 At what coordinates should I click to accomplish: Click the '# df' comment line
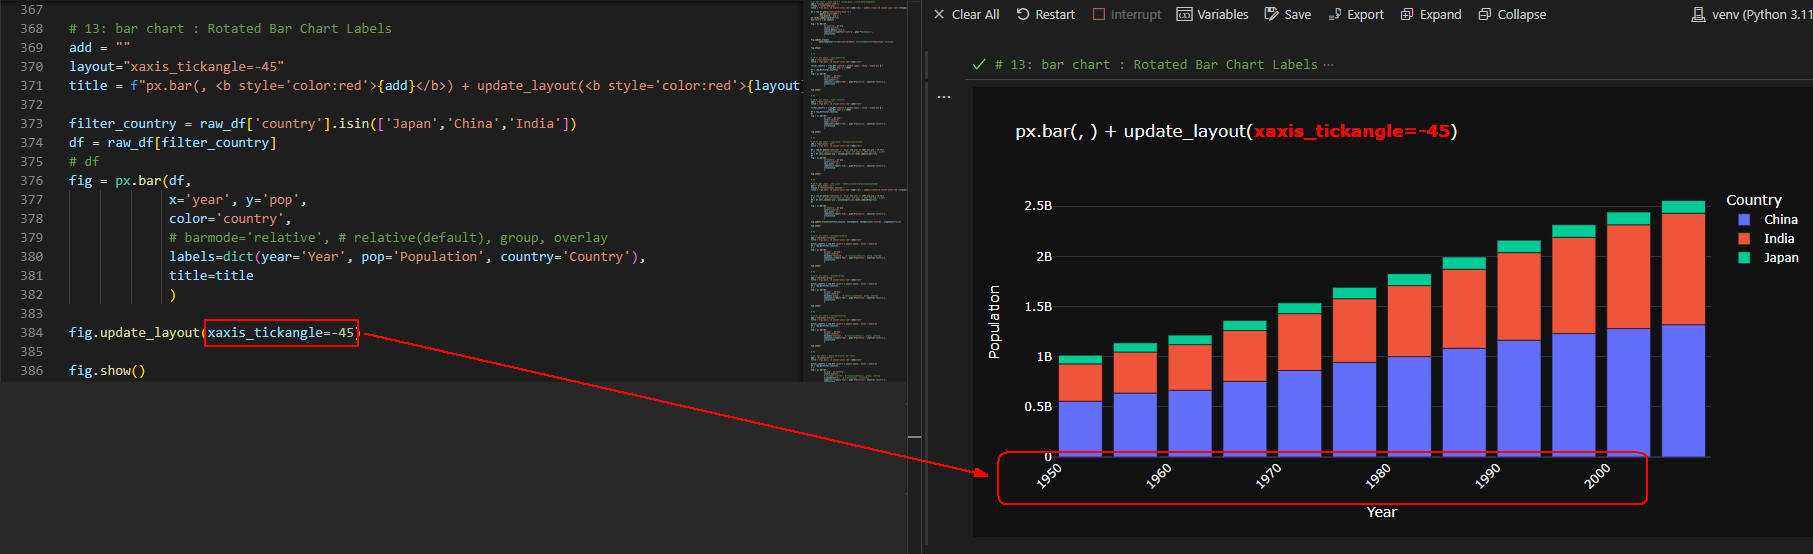coord(84,162)
